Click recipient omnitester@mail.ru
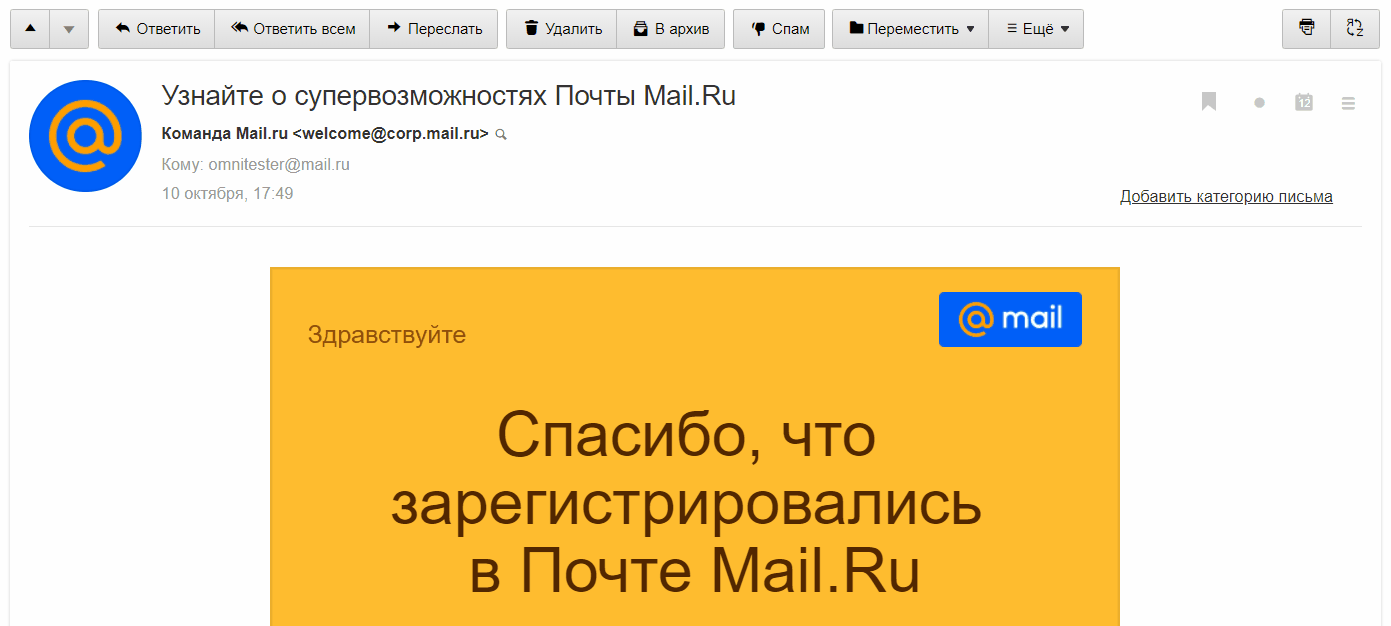 point(279,165)
